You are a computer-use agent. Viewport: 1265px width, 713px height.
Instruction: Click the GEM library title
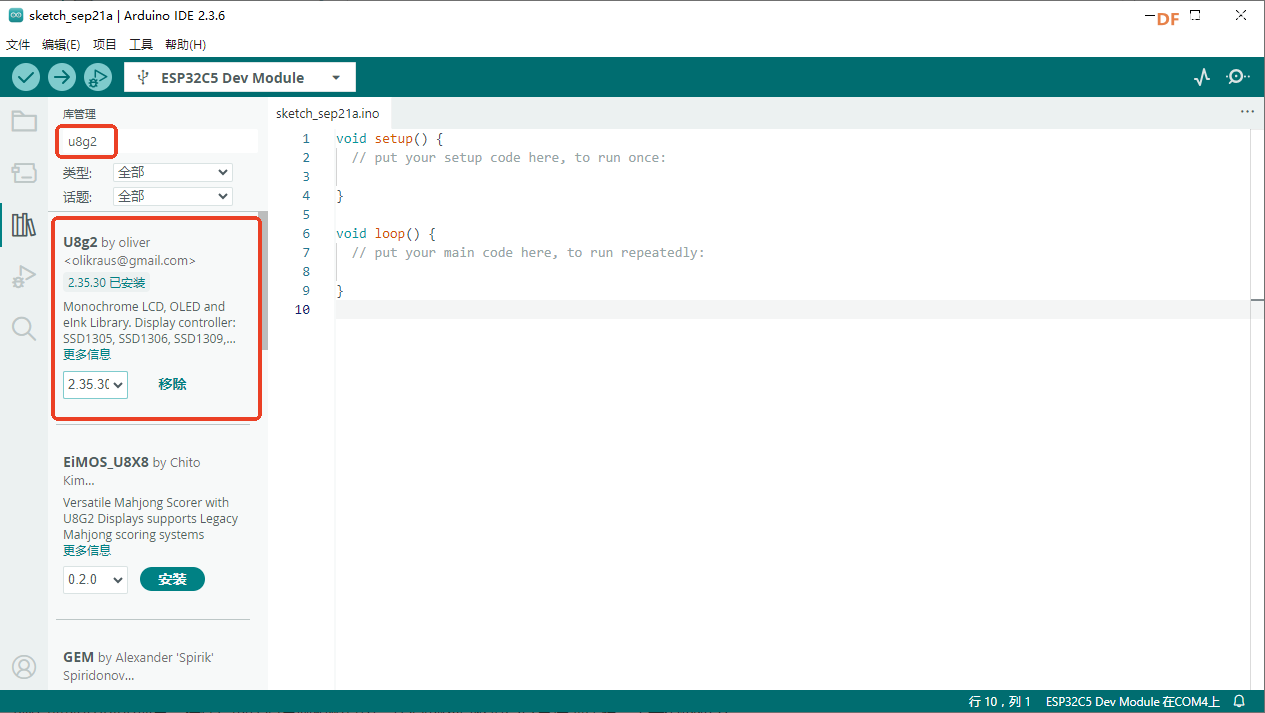(x=78, y=657)
